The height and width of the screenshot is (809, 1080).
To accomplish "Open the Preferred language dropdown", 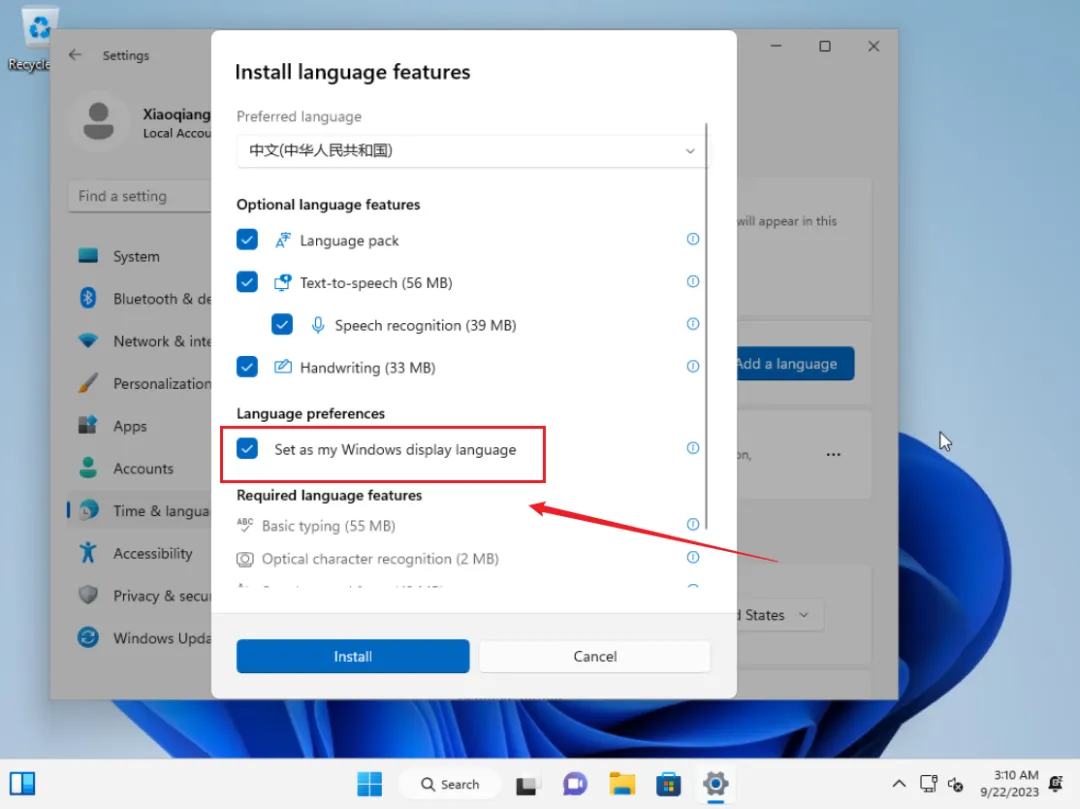I will (471, 151).
